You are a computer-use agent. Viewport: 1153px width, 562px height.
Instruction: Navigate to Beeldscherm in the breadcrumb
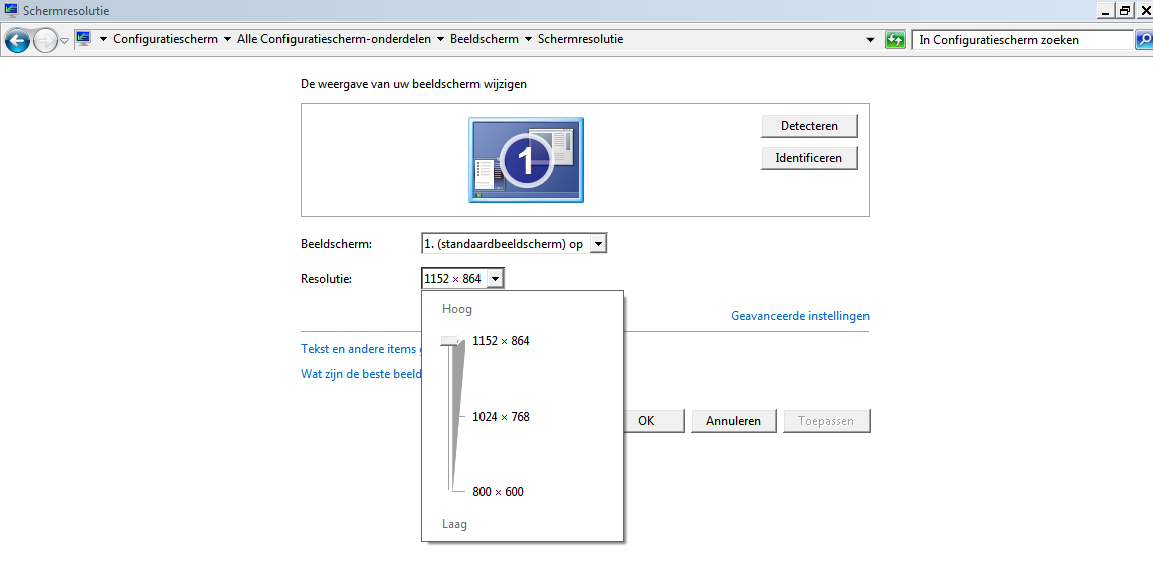485,39
